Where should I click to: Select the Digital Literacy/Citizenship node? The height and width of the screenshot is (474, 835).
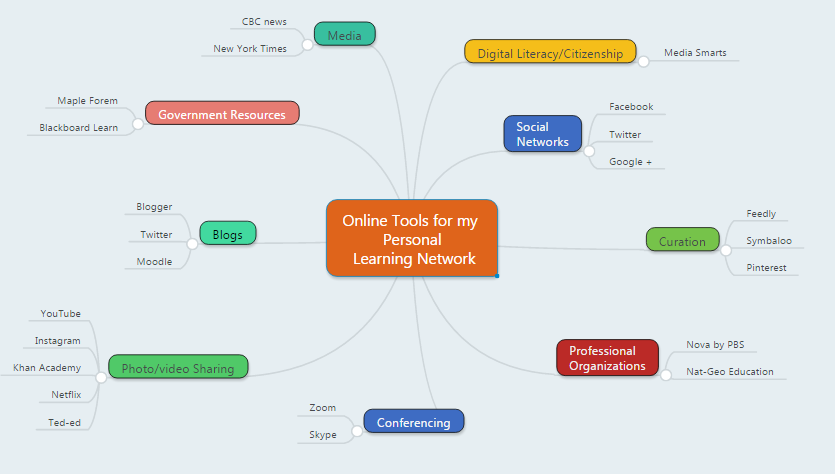[x=550, y=52]
